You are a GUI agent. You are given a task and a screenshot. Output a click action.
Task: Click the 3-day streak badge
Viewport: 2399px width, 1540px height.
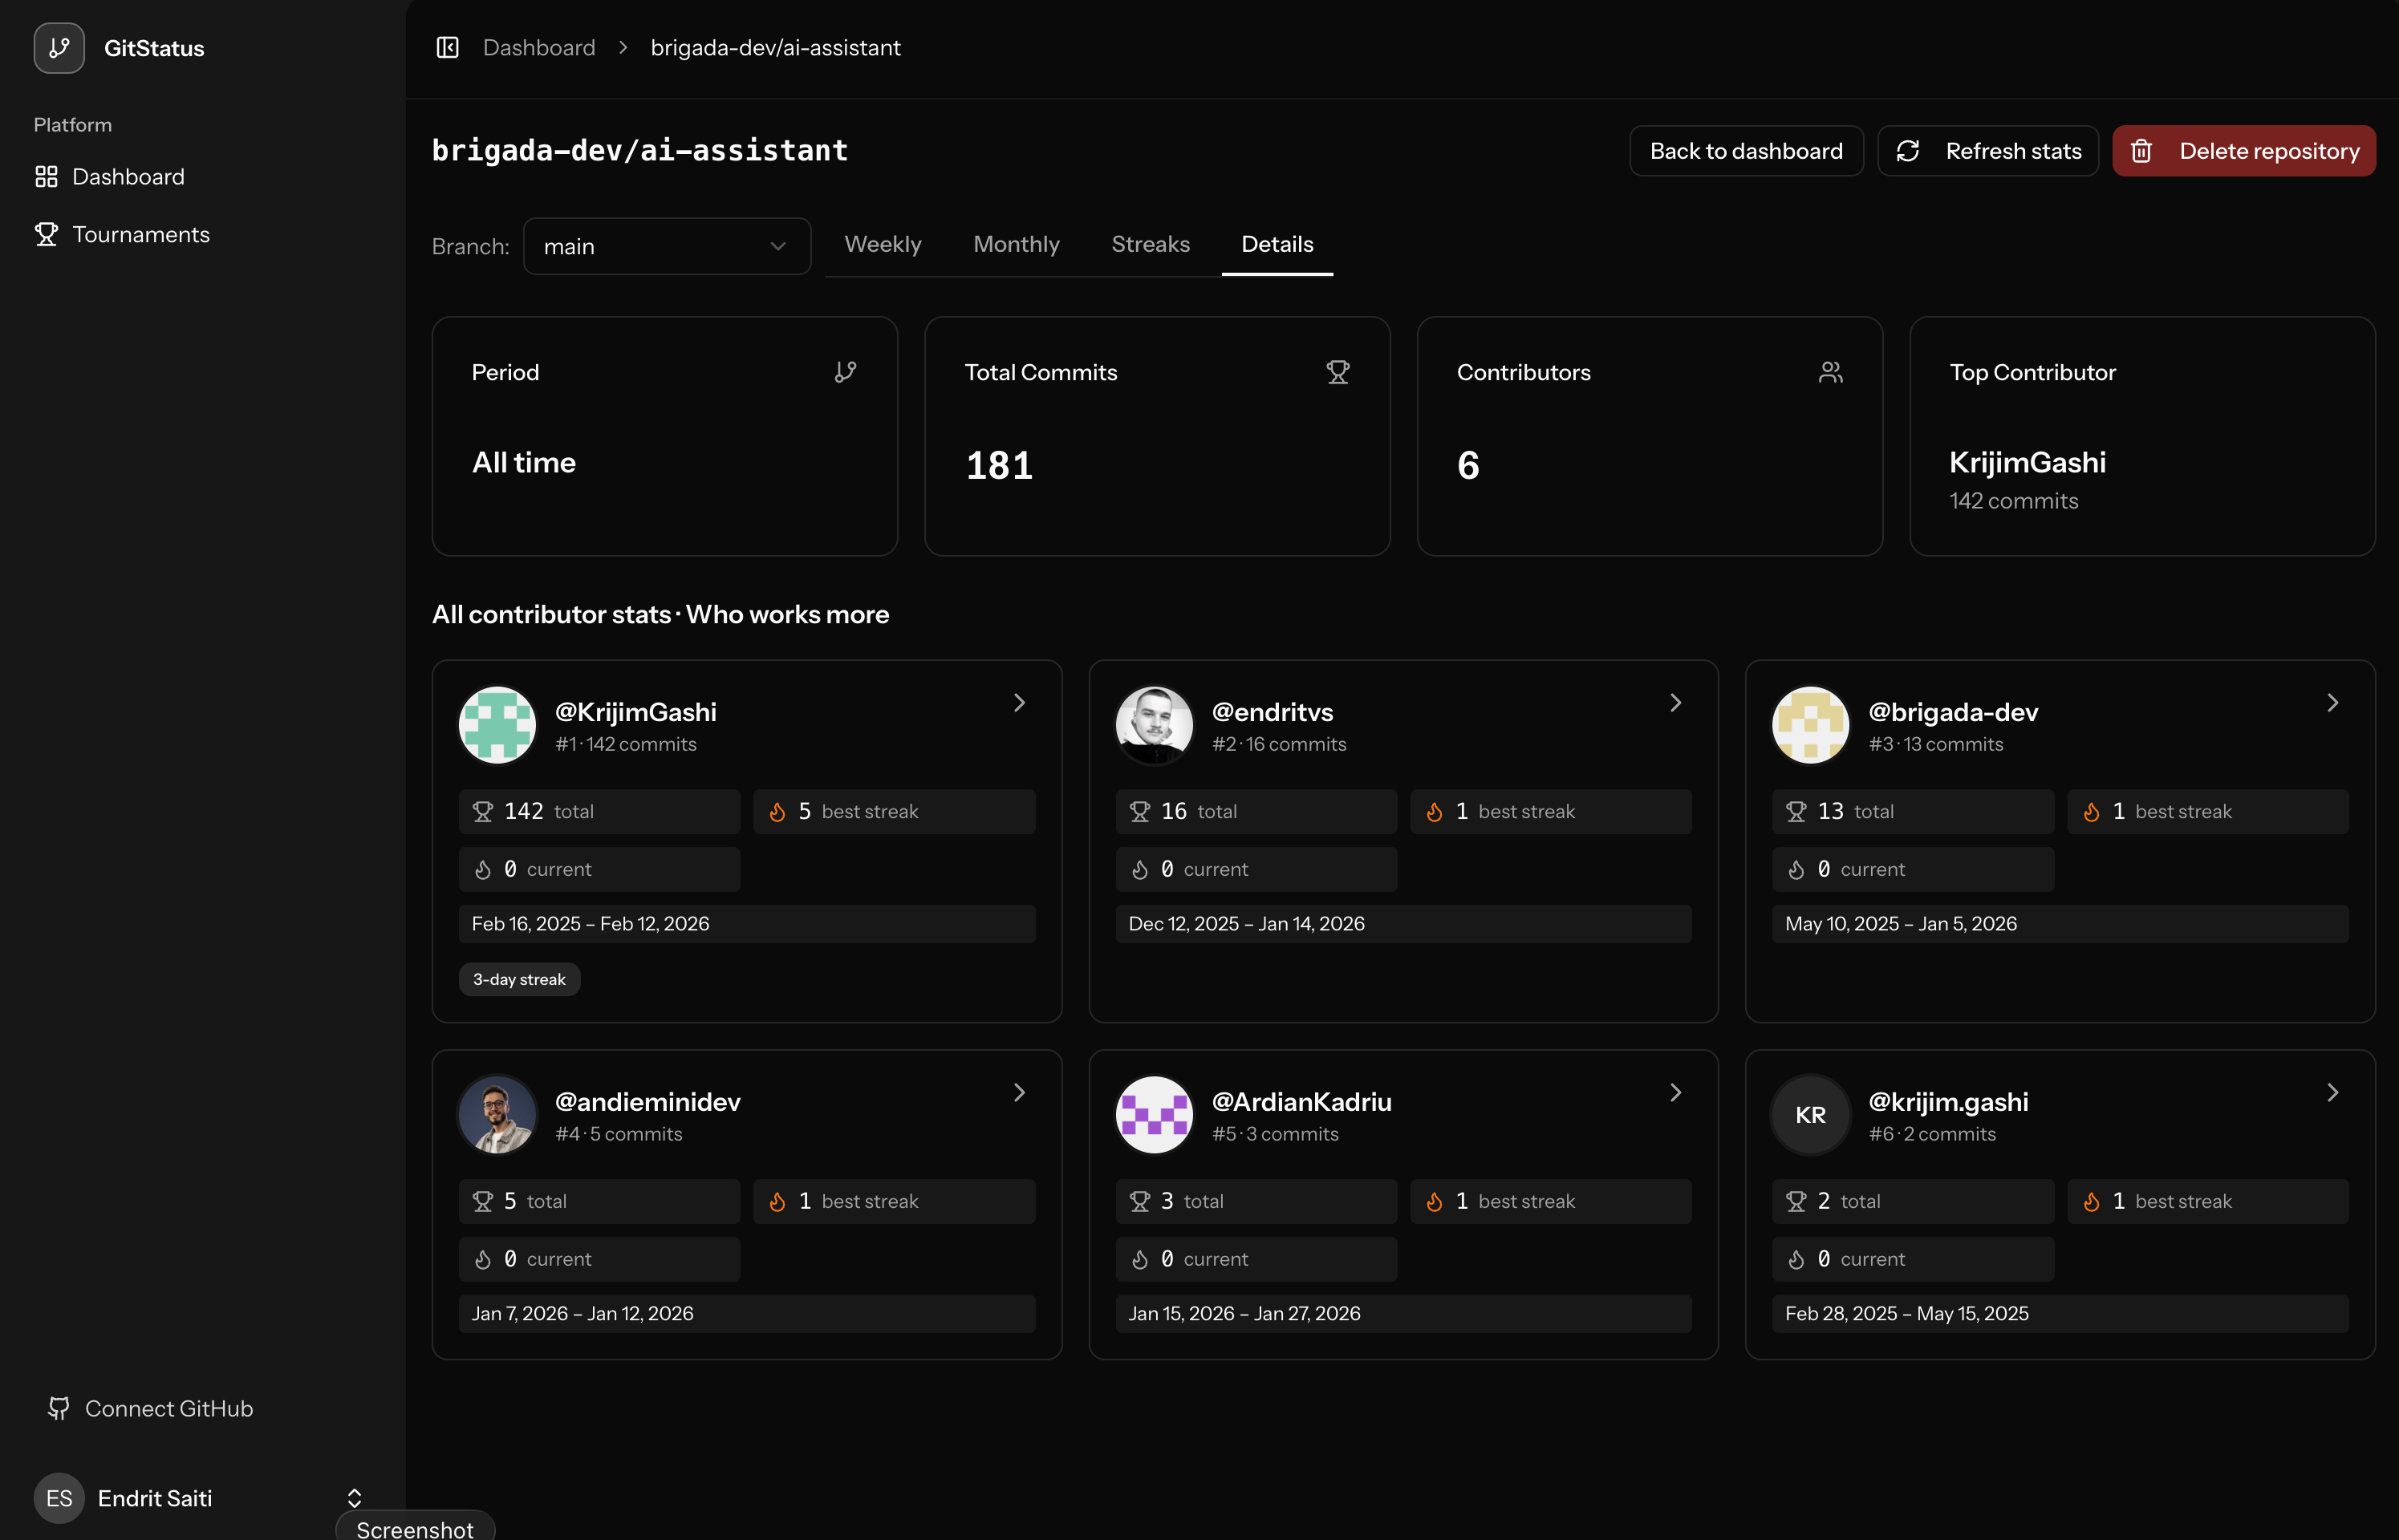pos(518,979)
